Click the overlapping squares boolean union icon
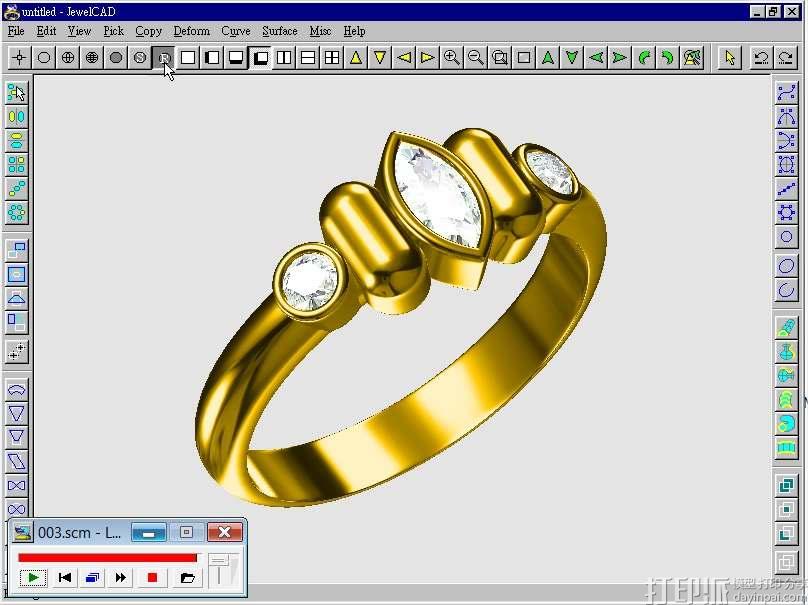 coord(786,485)
